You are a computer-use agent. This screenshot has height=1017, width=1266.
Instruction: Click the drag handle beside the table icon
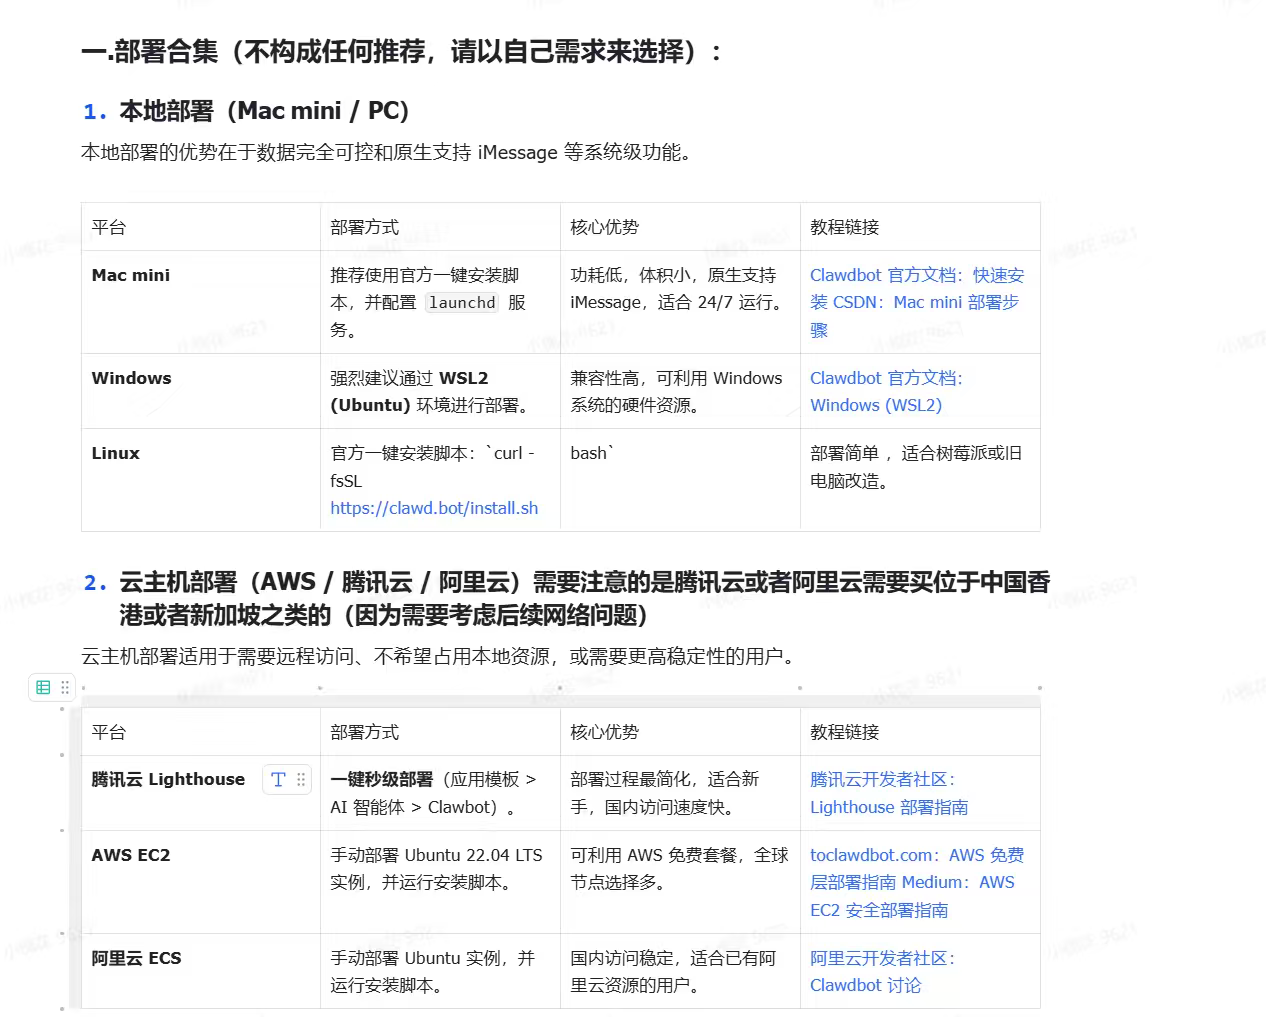(65, 687)
